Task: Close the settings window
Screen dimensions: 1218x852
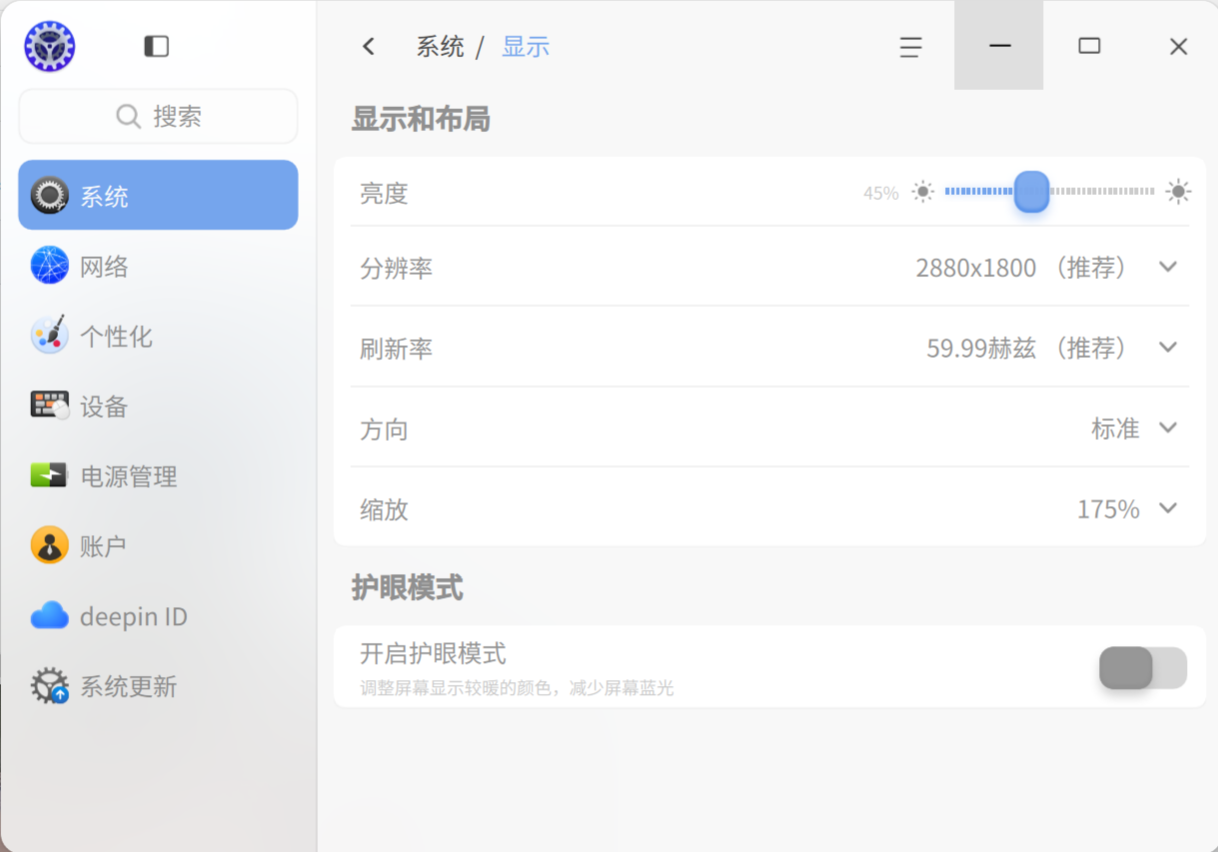Action: click(x=1178, y=46)
